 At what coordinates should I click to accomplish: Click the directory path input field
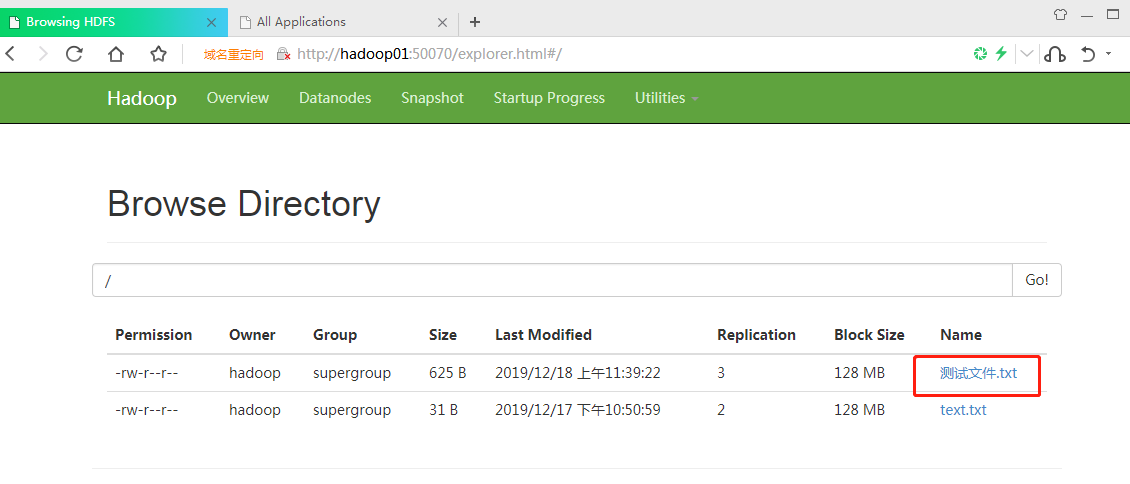[553, 280]
